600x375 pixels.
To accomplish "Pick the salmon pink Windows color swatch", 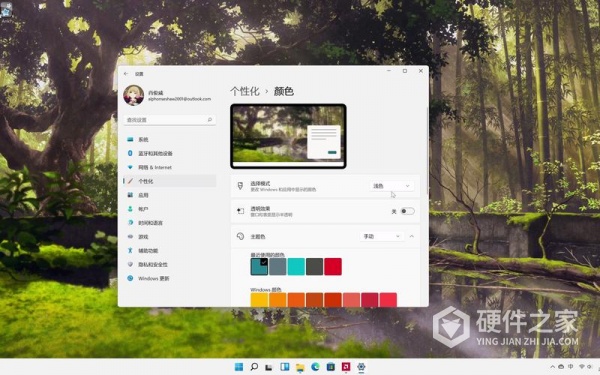I will coord(351,300).
